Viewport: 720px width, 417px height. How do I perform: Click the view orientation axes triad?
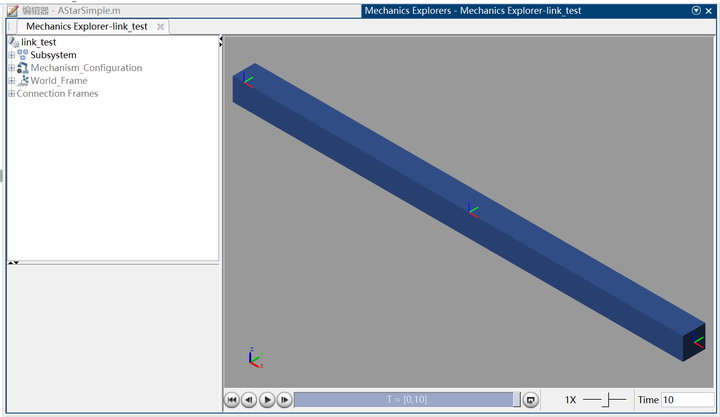click(x=256, y=358)
